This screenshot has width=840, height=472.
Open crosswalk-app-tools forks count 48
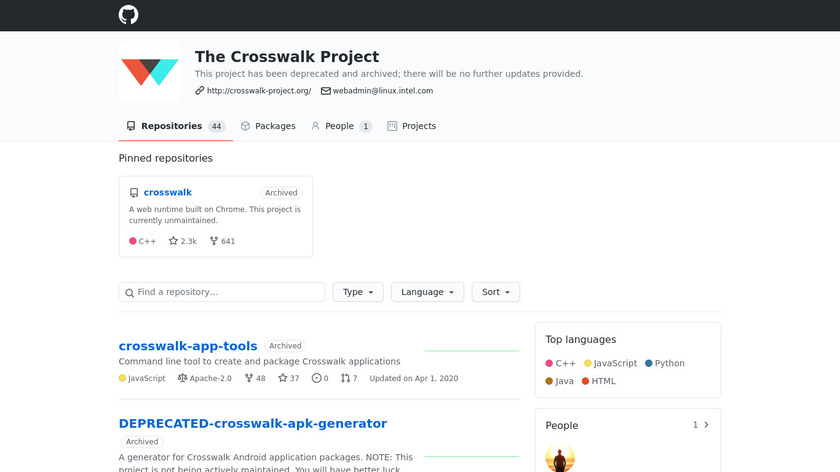[x=255, y=378]
